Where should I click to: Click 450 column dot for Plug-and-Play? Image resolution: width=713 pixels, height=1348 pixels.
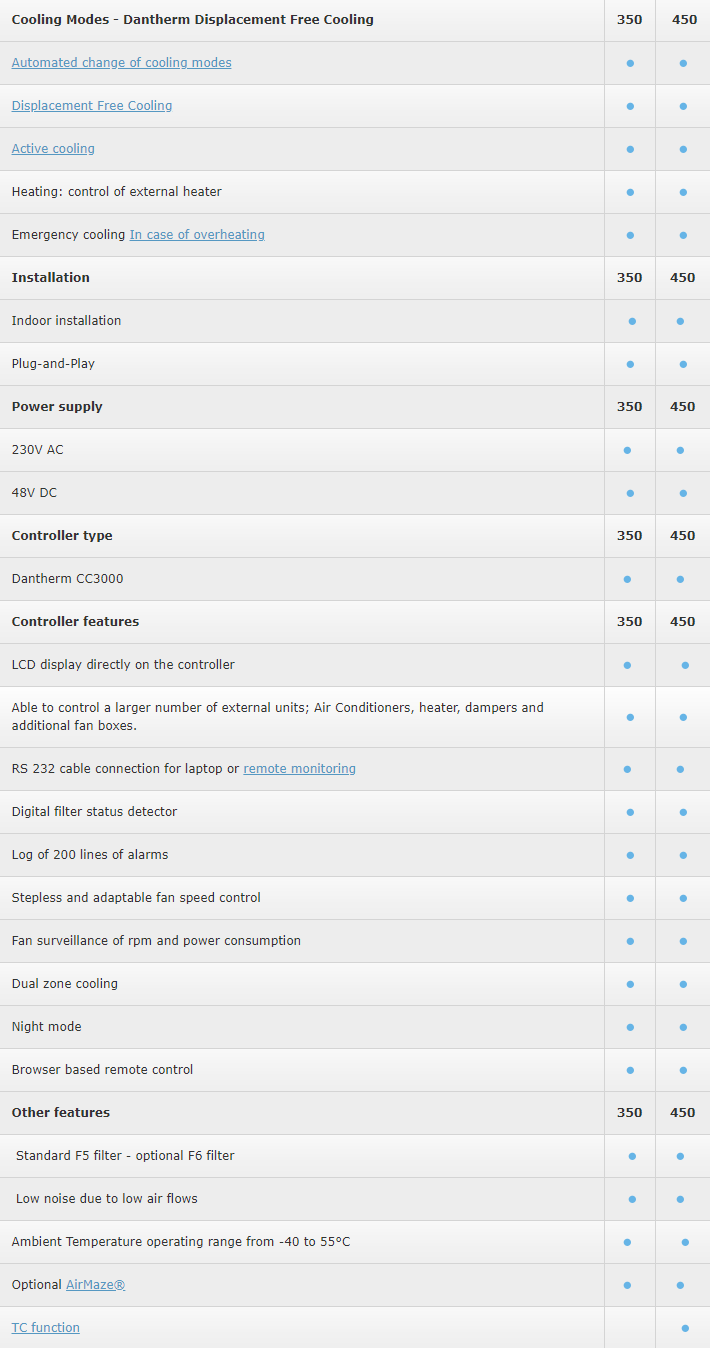pyautogui.click(x=683, y=364)
